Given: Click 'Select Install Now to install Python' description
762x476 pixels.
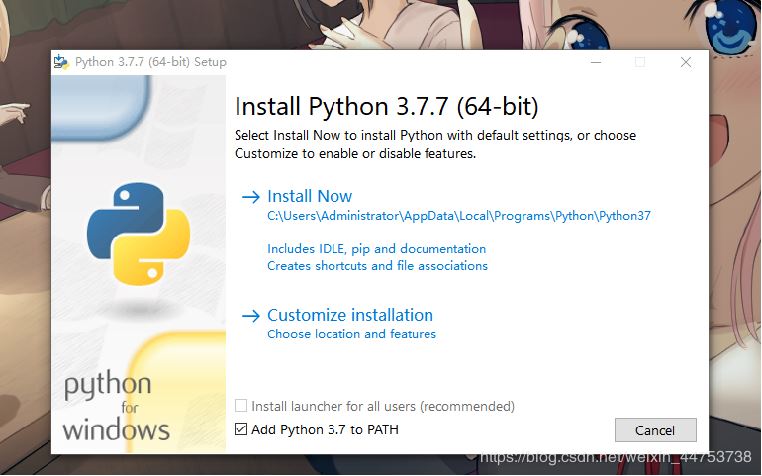Looking at the screenshot, I should pyautogui.click(x=435, y=144).
